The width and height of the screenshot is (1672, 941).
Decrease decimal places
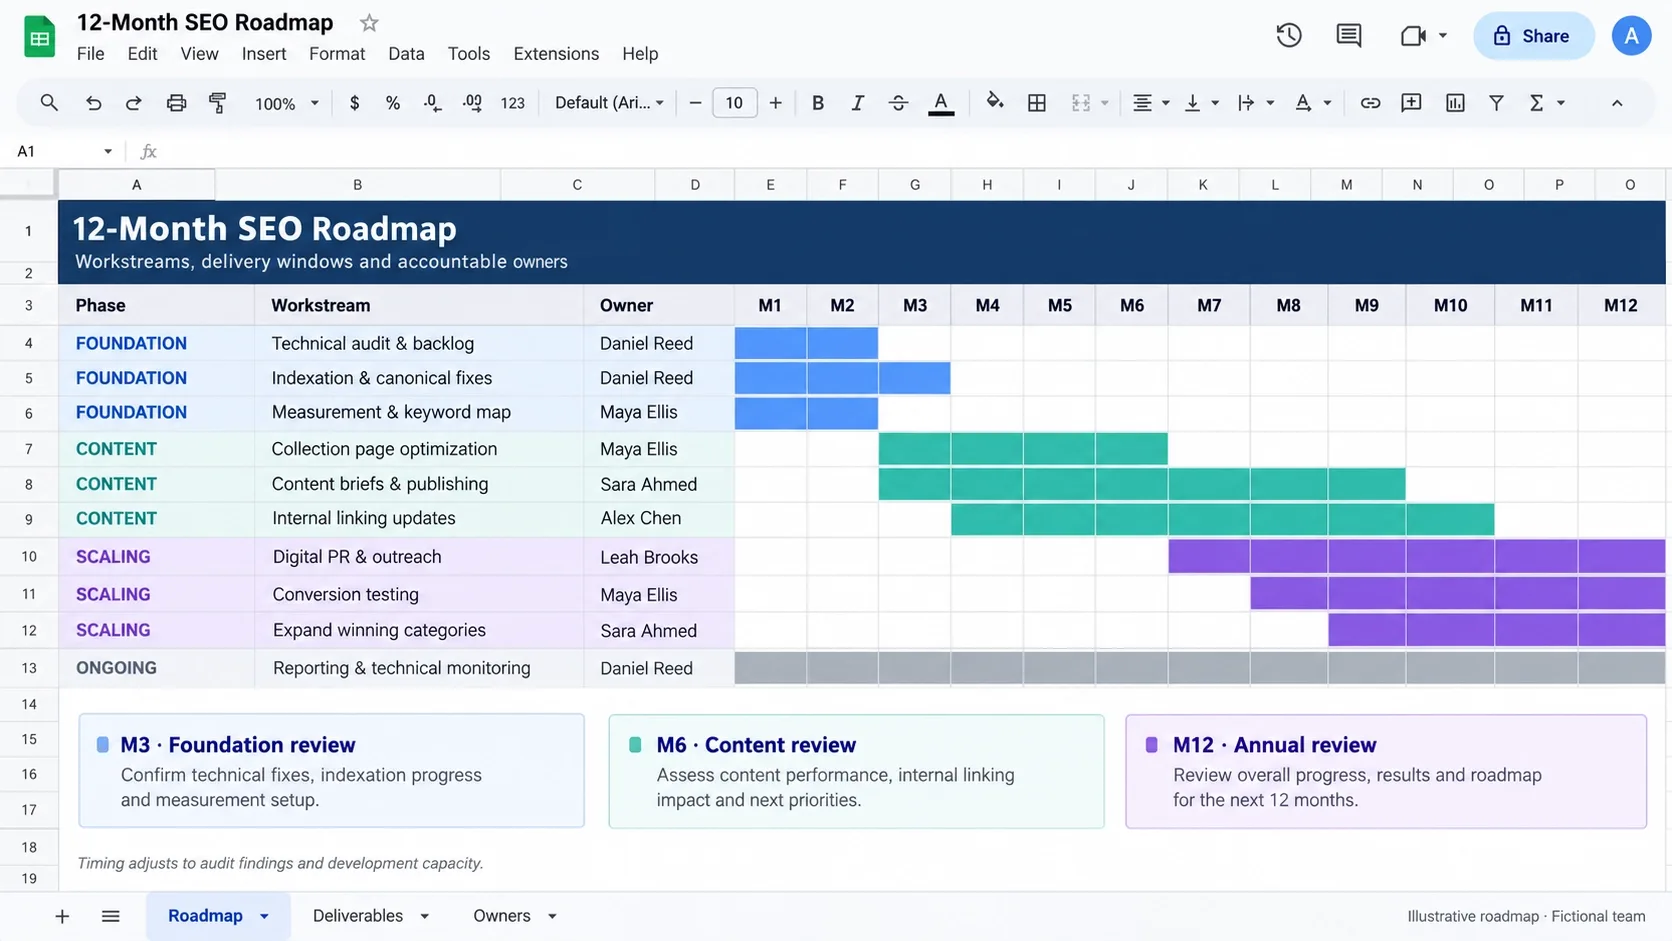tap(432, 103)
